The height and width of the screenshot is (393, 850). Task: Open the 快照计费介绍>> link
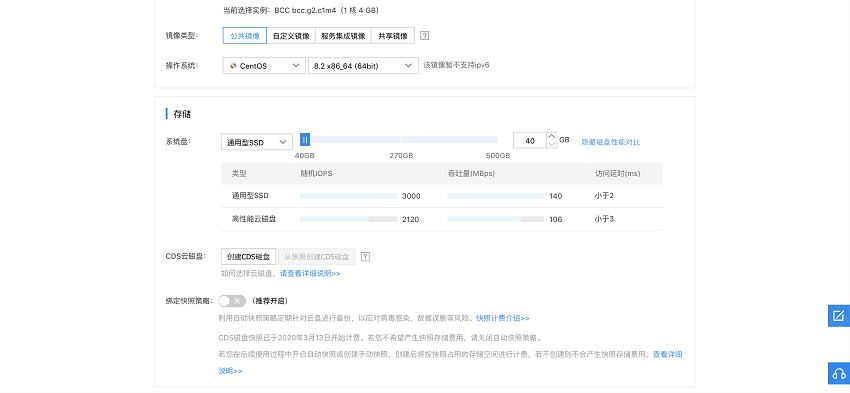click(x=503, y=318)
